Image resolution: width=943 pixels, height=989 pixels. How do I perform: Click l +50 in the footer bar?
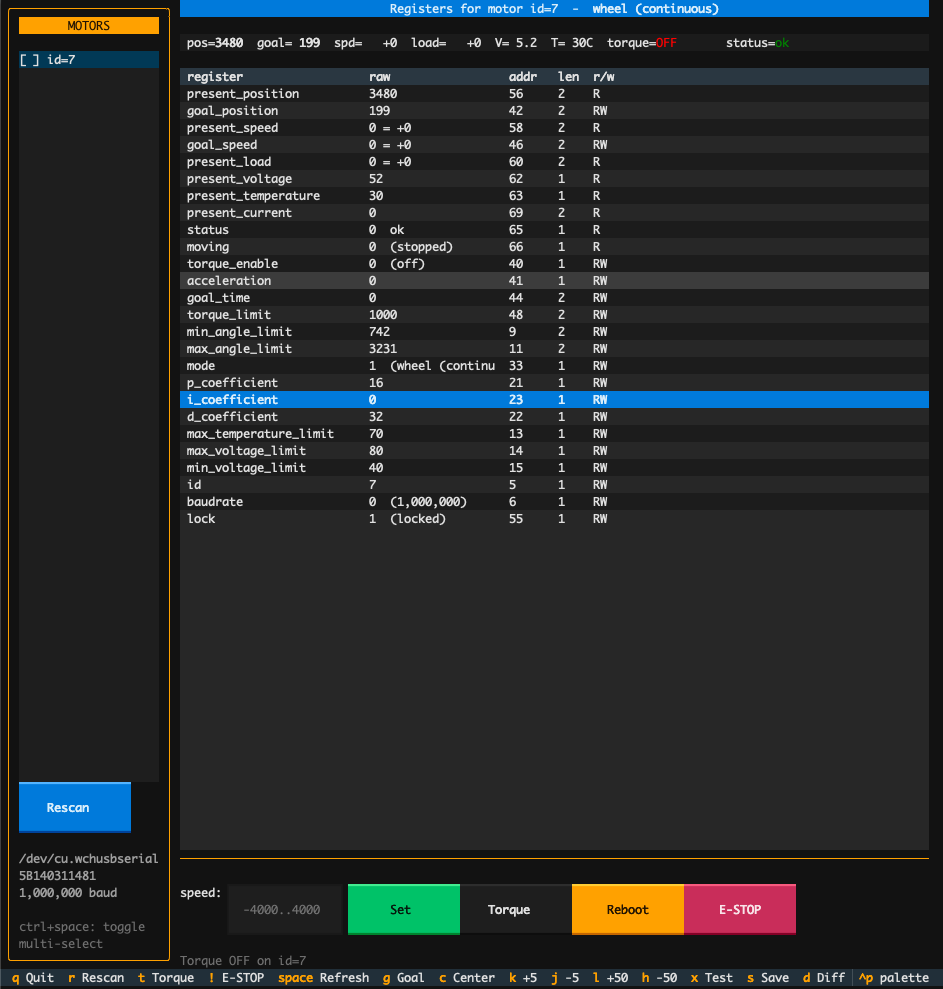pyautogui.click(x=610, y=978)
